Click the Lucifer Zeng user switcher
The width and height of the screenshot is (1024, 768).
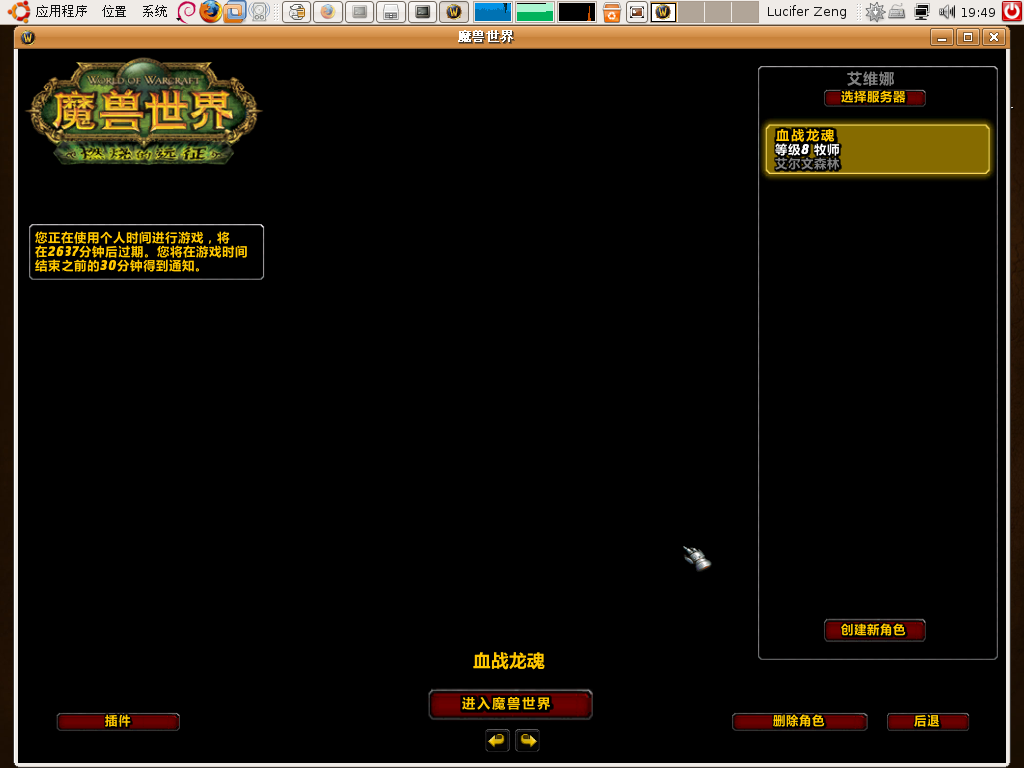807,12
